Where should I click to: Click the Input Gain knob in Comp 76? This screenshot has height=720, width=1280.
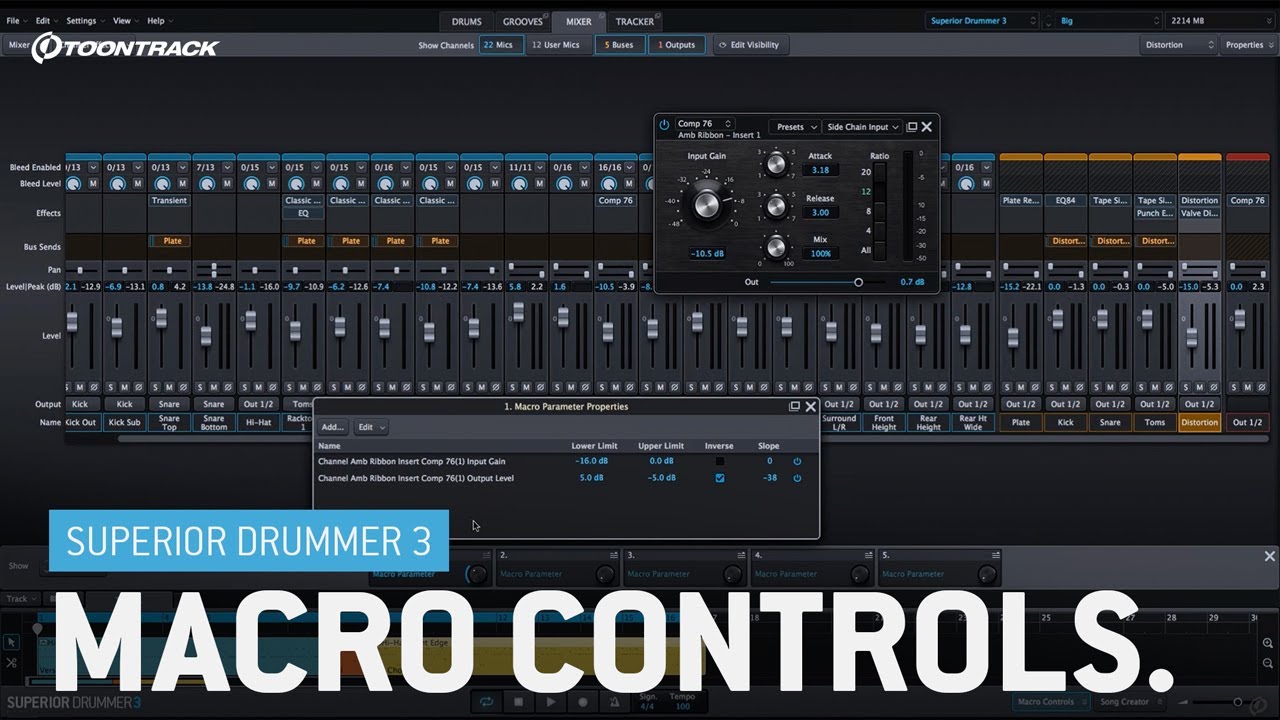[707, 204]
